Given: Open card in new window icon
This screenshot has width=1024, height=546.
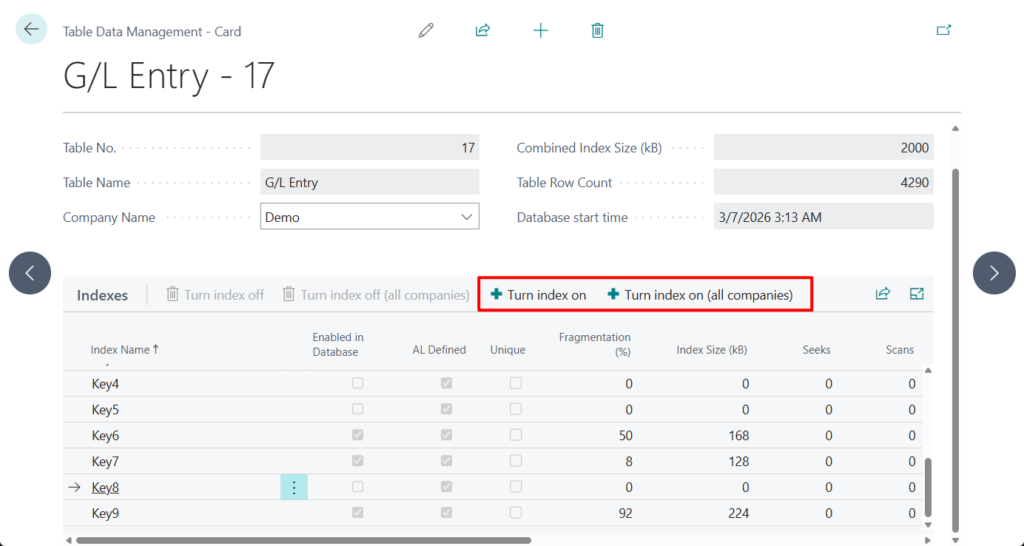Looking at the screenshot, I should click(x=943, y=30).
